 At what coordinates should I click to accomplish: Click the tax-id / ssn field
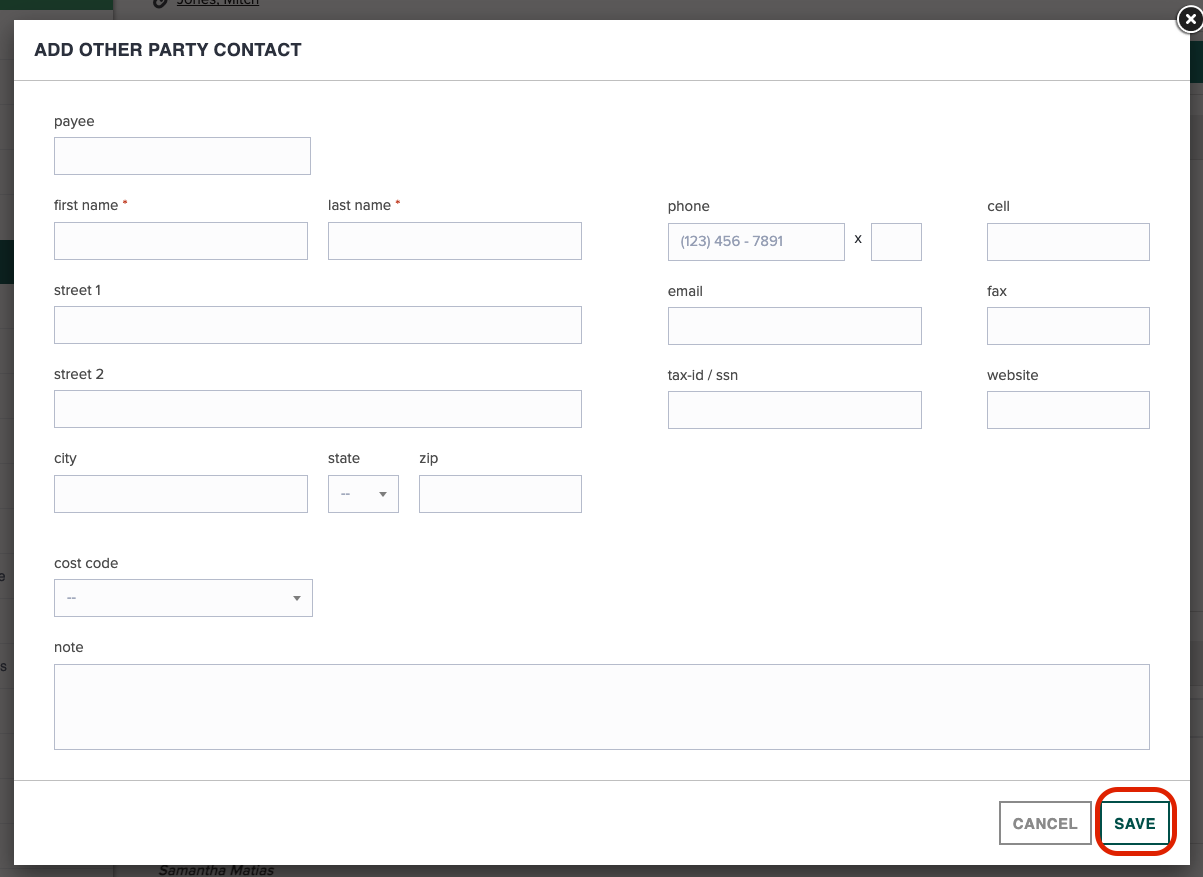[795, 410]
